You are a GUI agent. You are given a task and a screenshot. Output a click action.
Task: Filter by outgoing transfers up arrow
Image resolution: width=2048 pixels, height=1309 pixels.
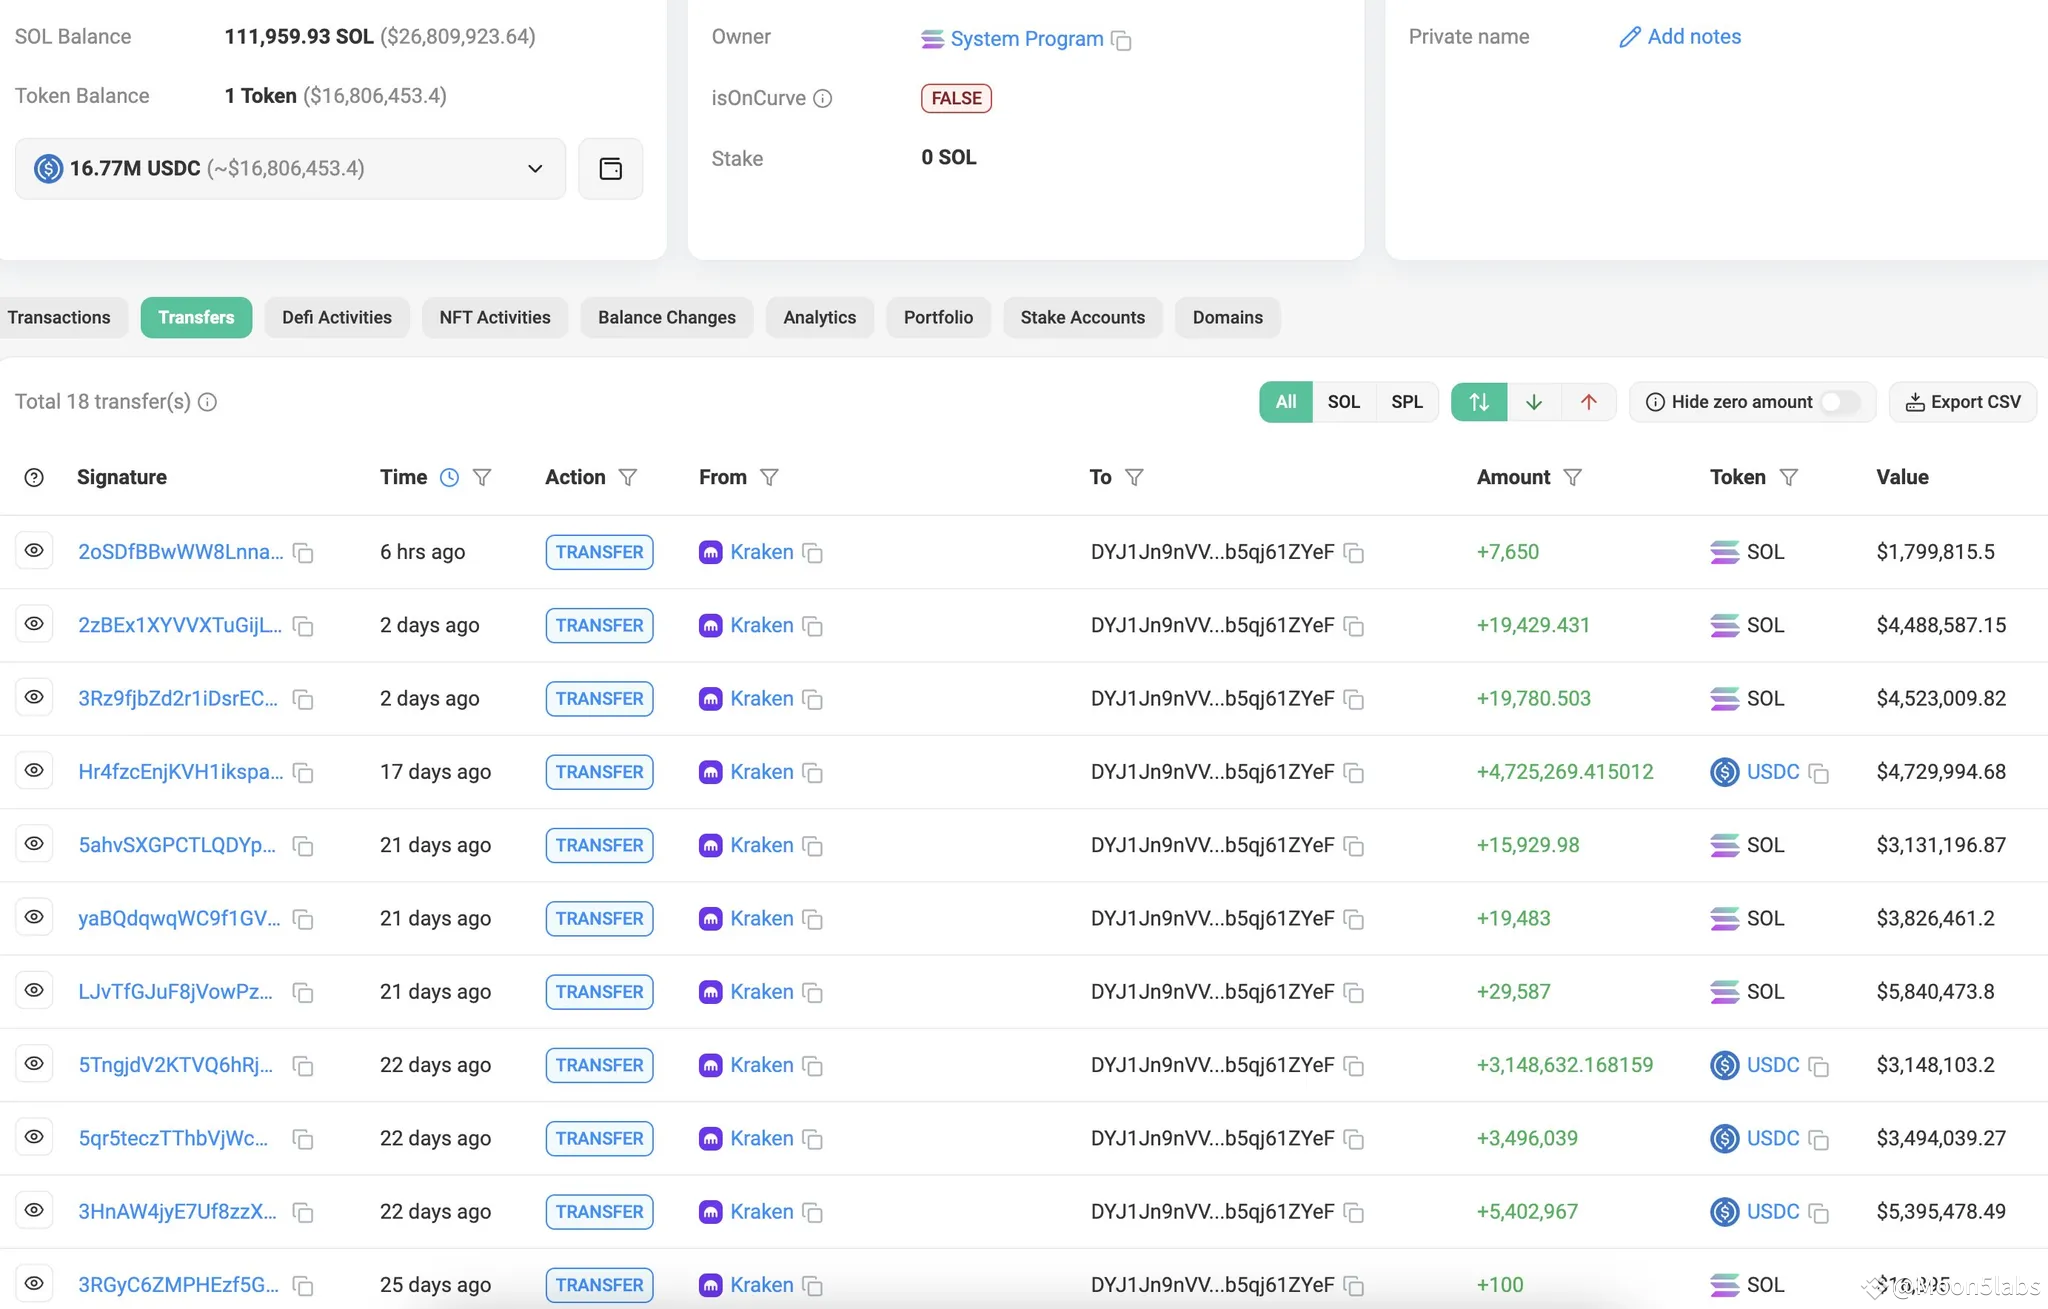1588,402
